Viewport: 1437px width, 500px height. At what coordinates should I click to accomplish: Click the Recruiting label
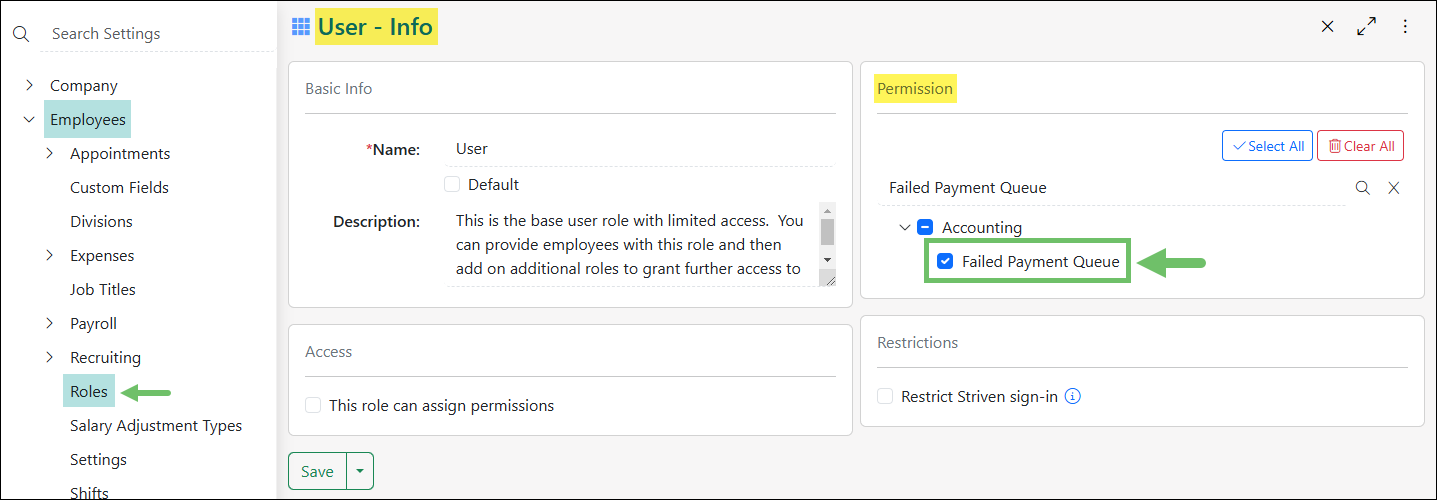pyautogui.click(x=105, y=357)
